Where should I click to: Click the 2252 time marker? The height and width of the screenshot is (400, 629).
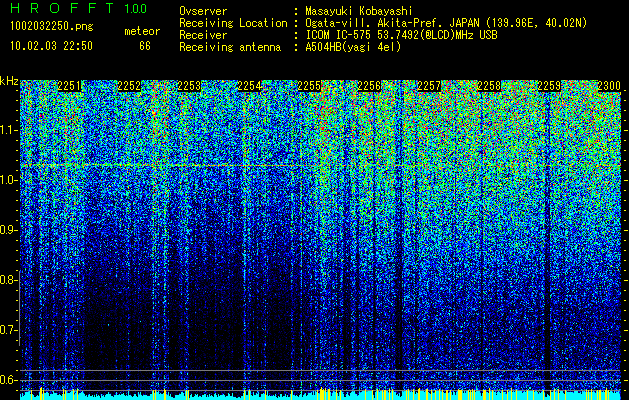click(x=130, y=86)
